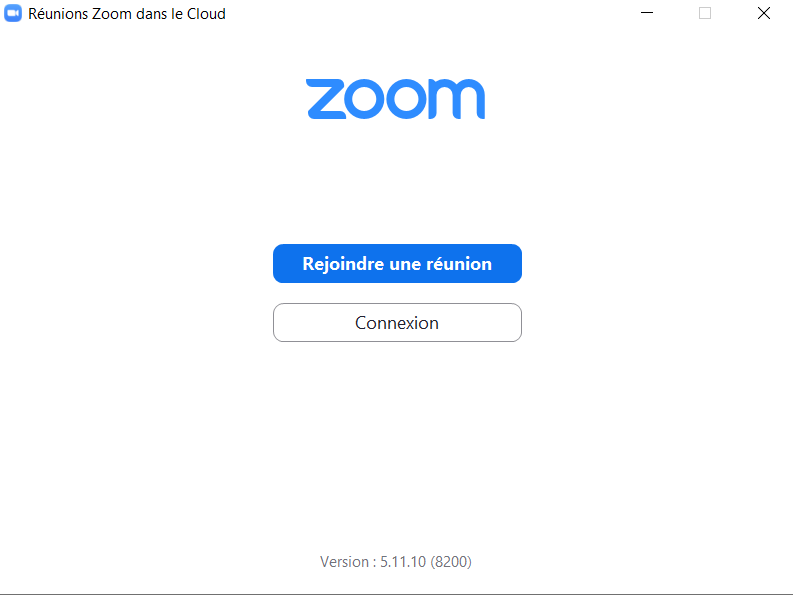Click Rejoindre une réunion button
This screenshot has width=793, height=595.
(x=397, y=264)
